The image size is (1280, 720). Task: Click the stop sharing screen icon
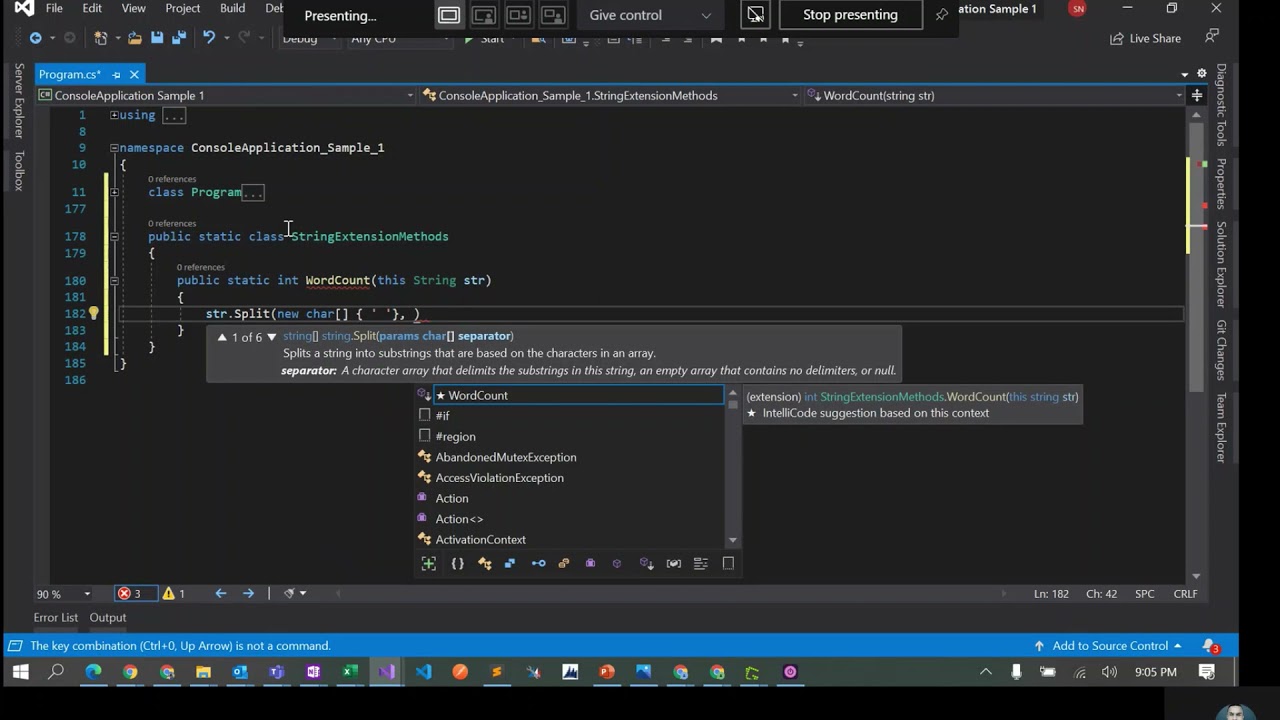click(x=756, y=15)
